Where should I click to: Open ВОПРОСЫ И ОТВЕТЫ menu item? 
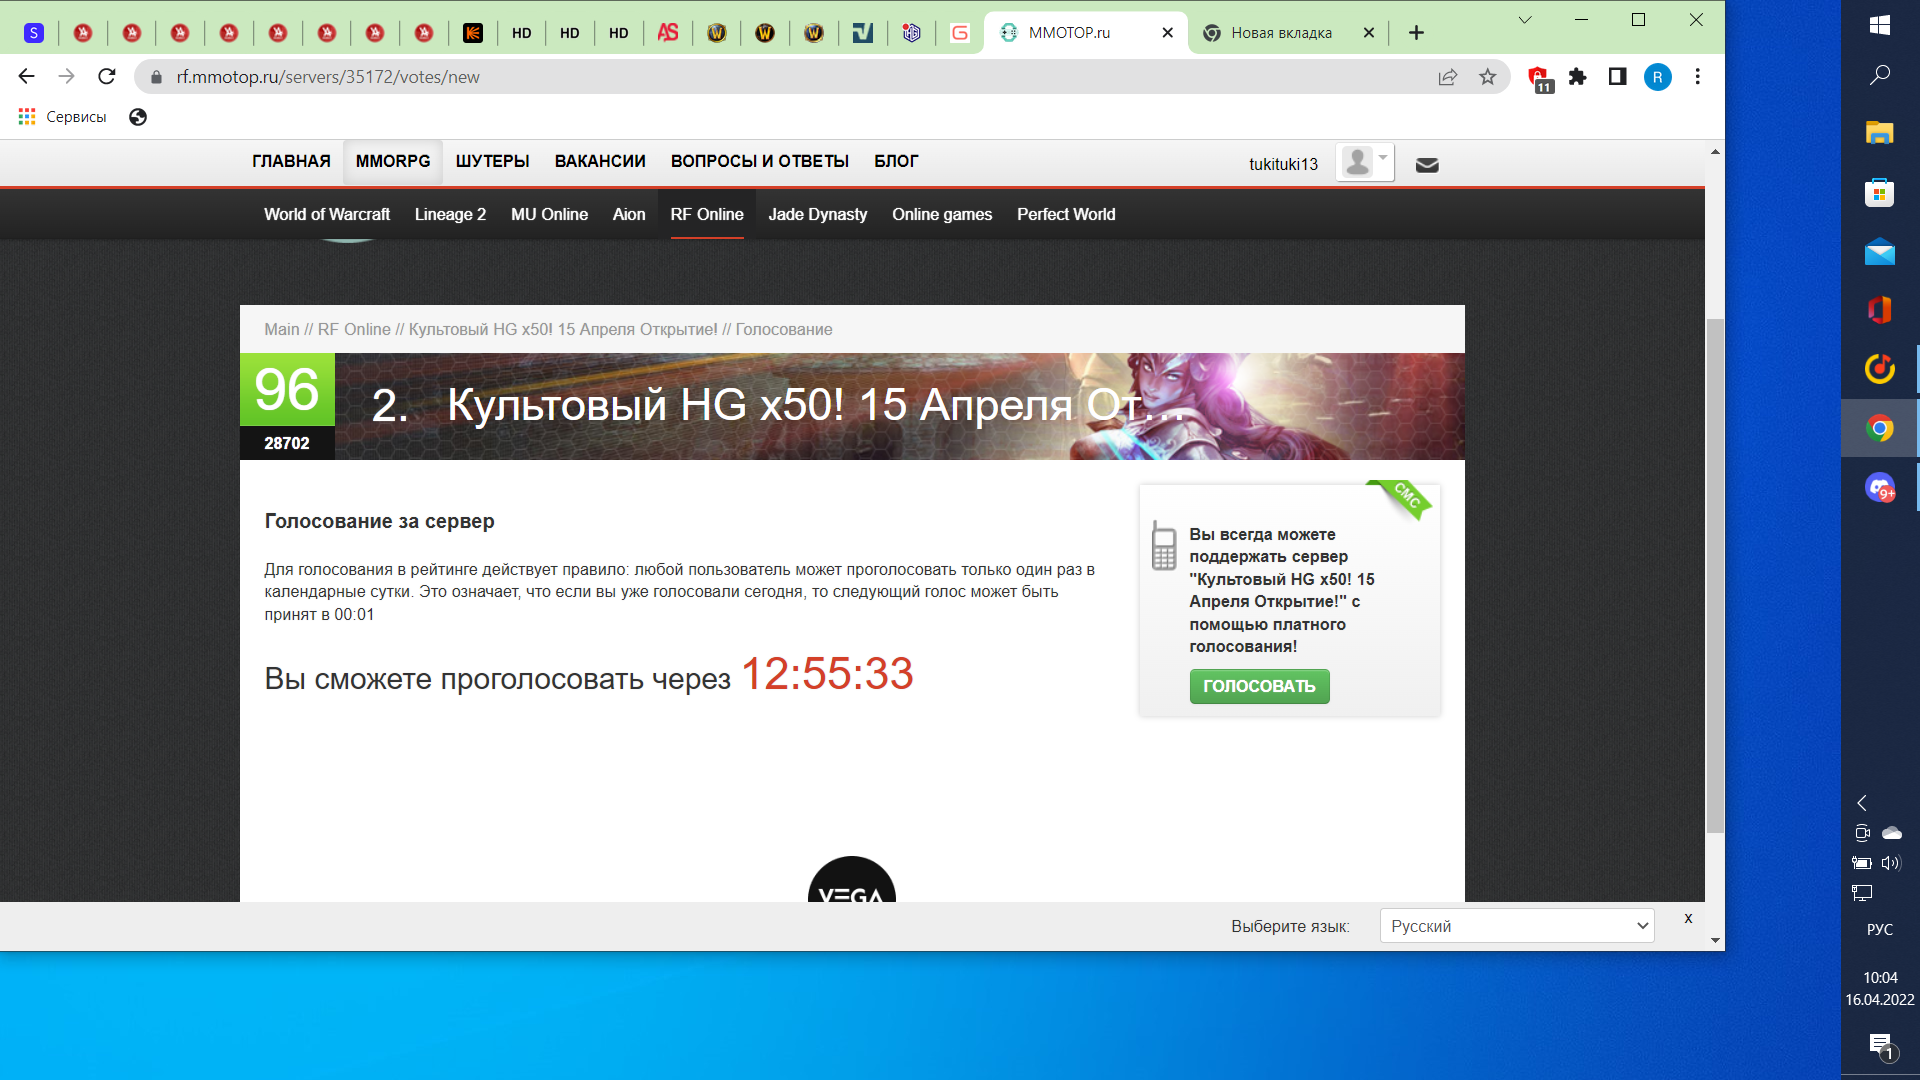760,161
